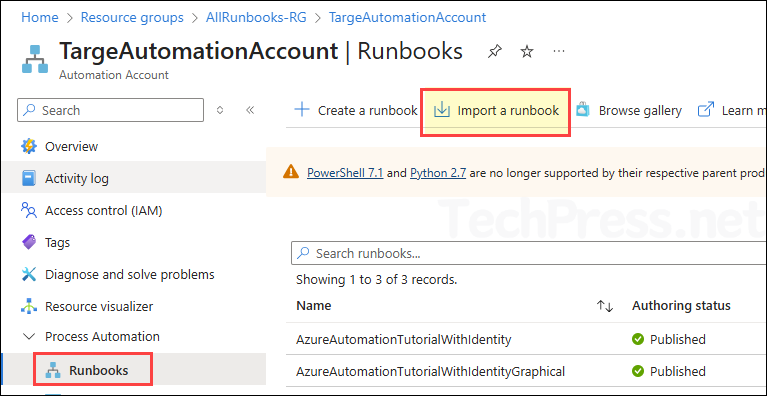Image resolution: width=767 pixels, height=396 pixels.
Task: Open the Resource groups breadcrumb
Action: tap(132, 18)
